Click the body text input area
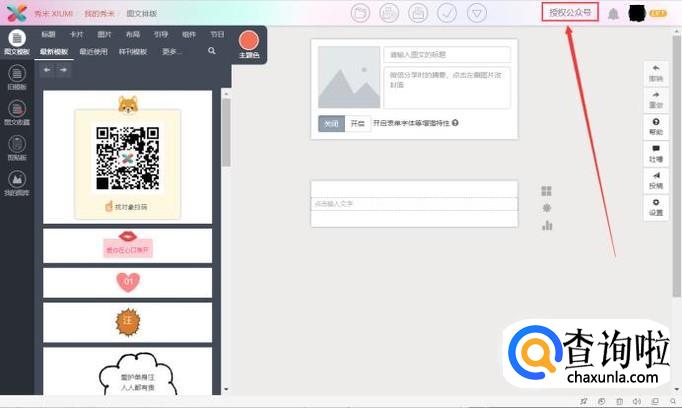Screen dimensions: 682x408 click(x=414, y=204)
